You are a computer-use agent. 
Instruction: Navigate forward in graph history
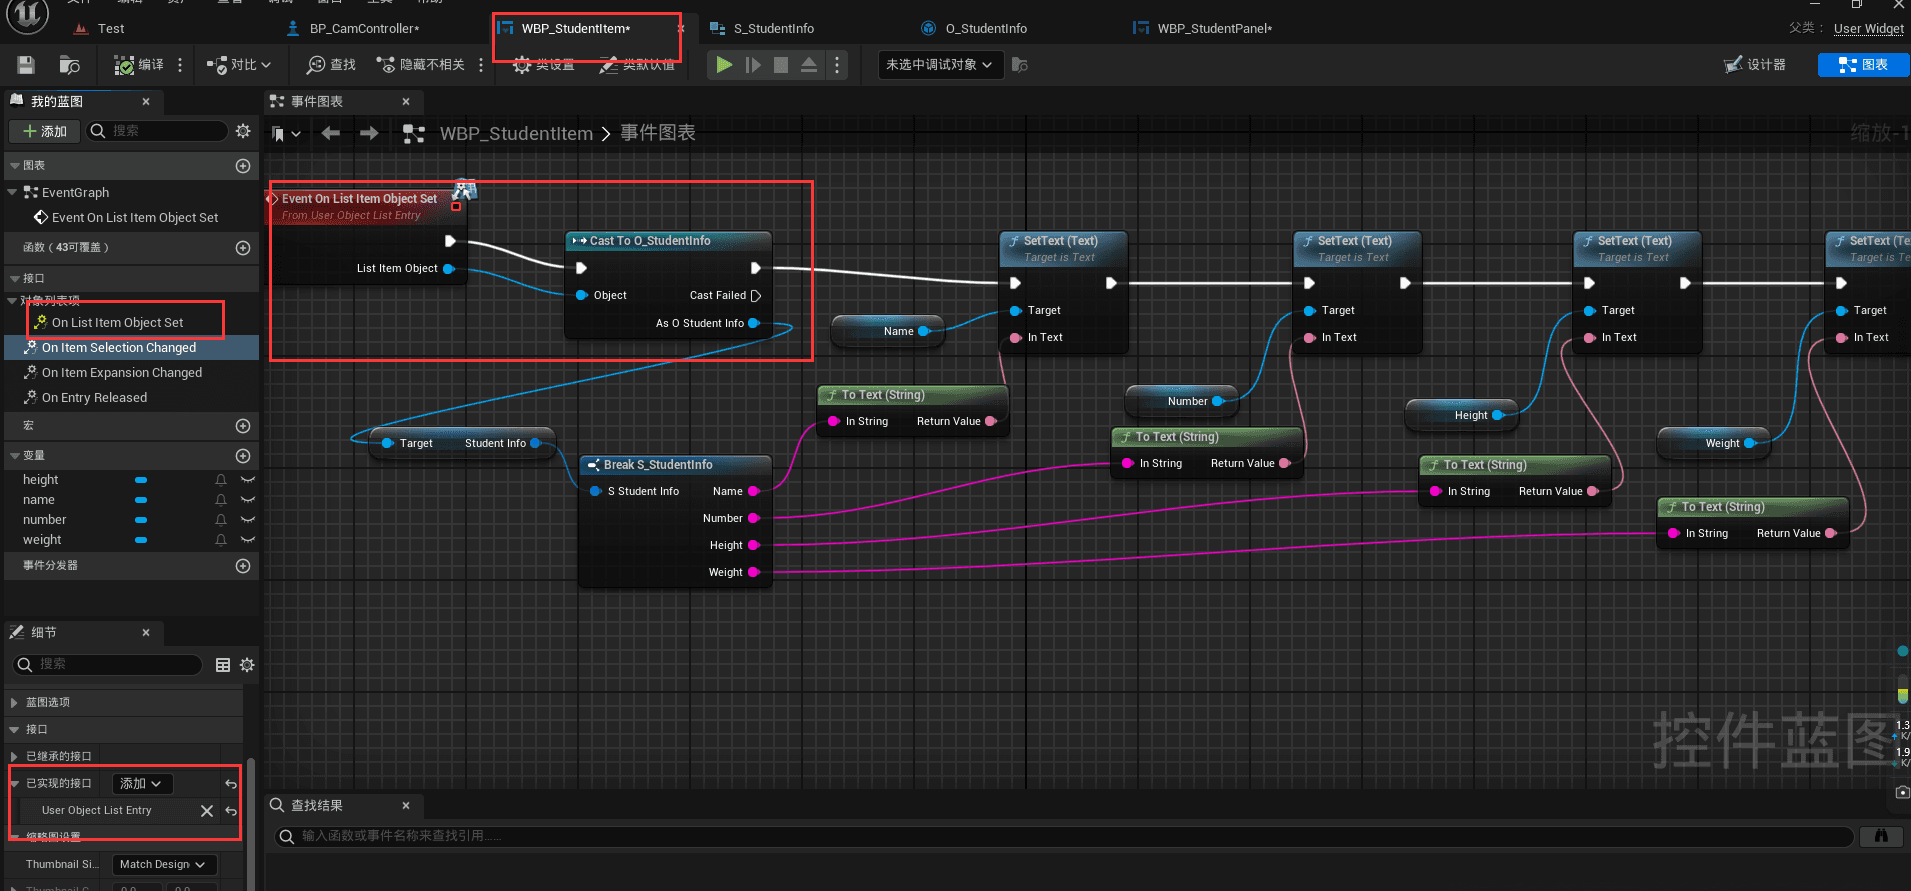369,133
